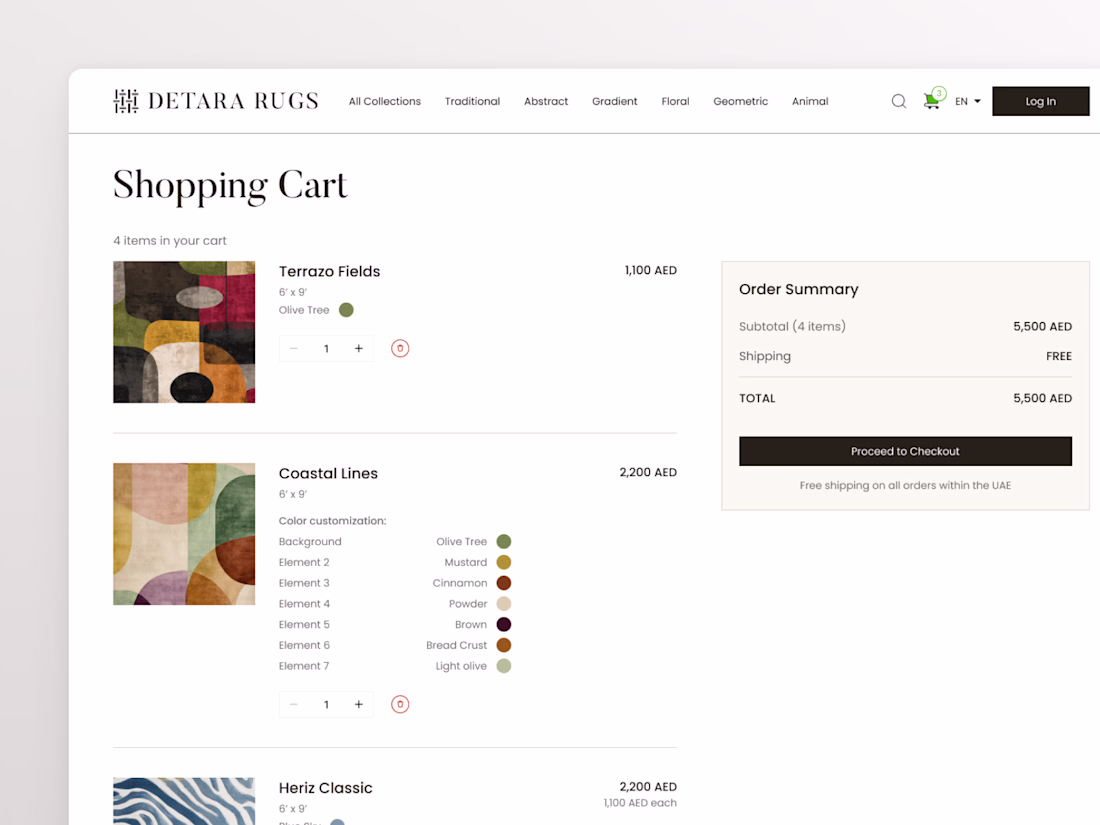Click the '4 items in your cart' text
This screenshot has height=825, width=1100.
170,241
